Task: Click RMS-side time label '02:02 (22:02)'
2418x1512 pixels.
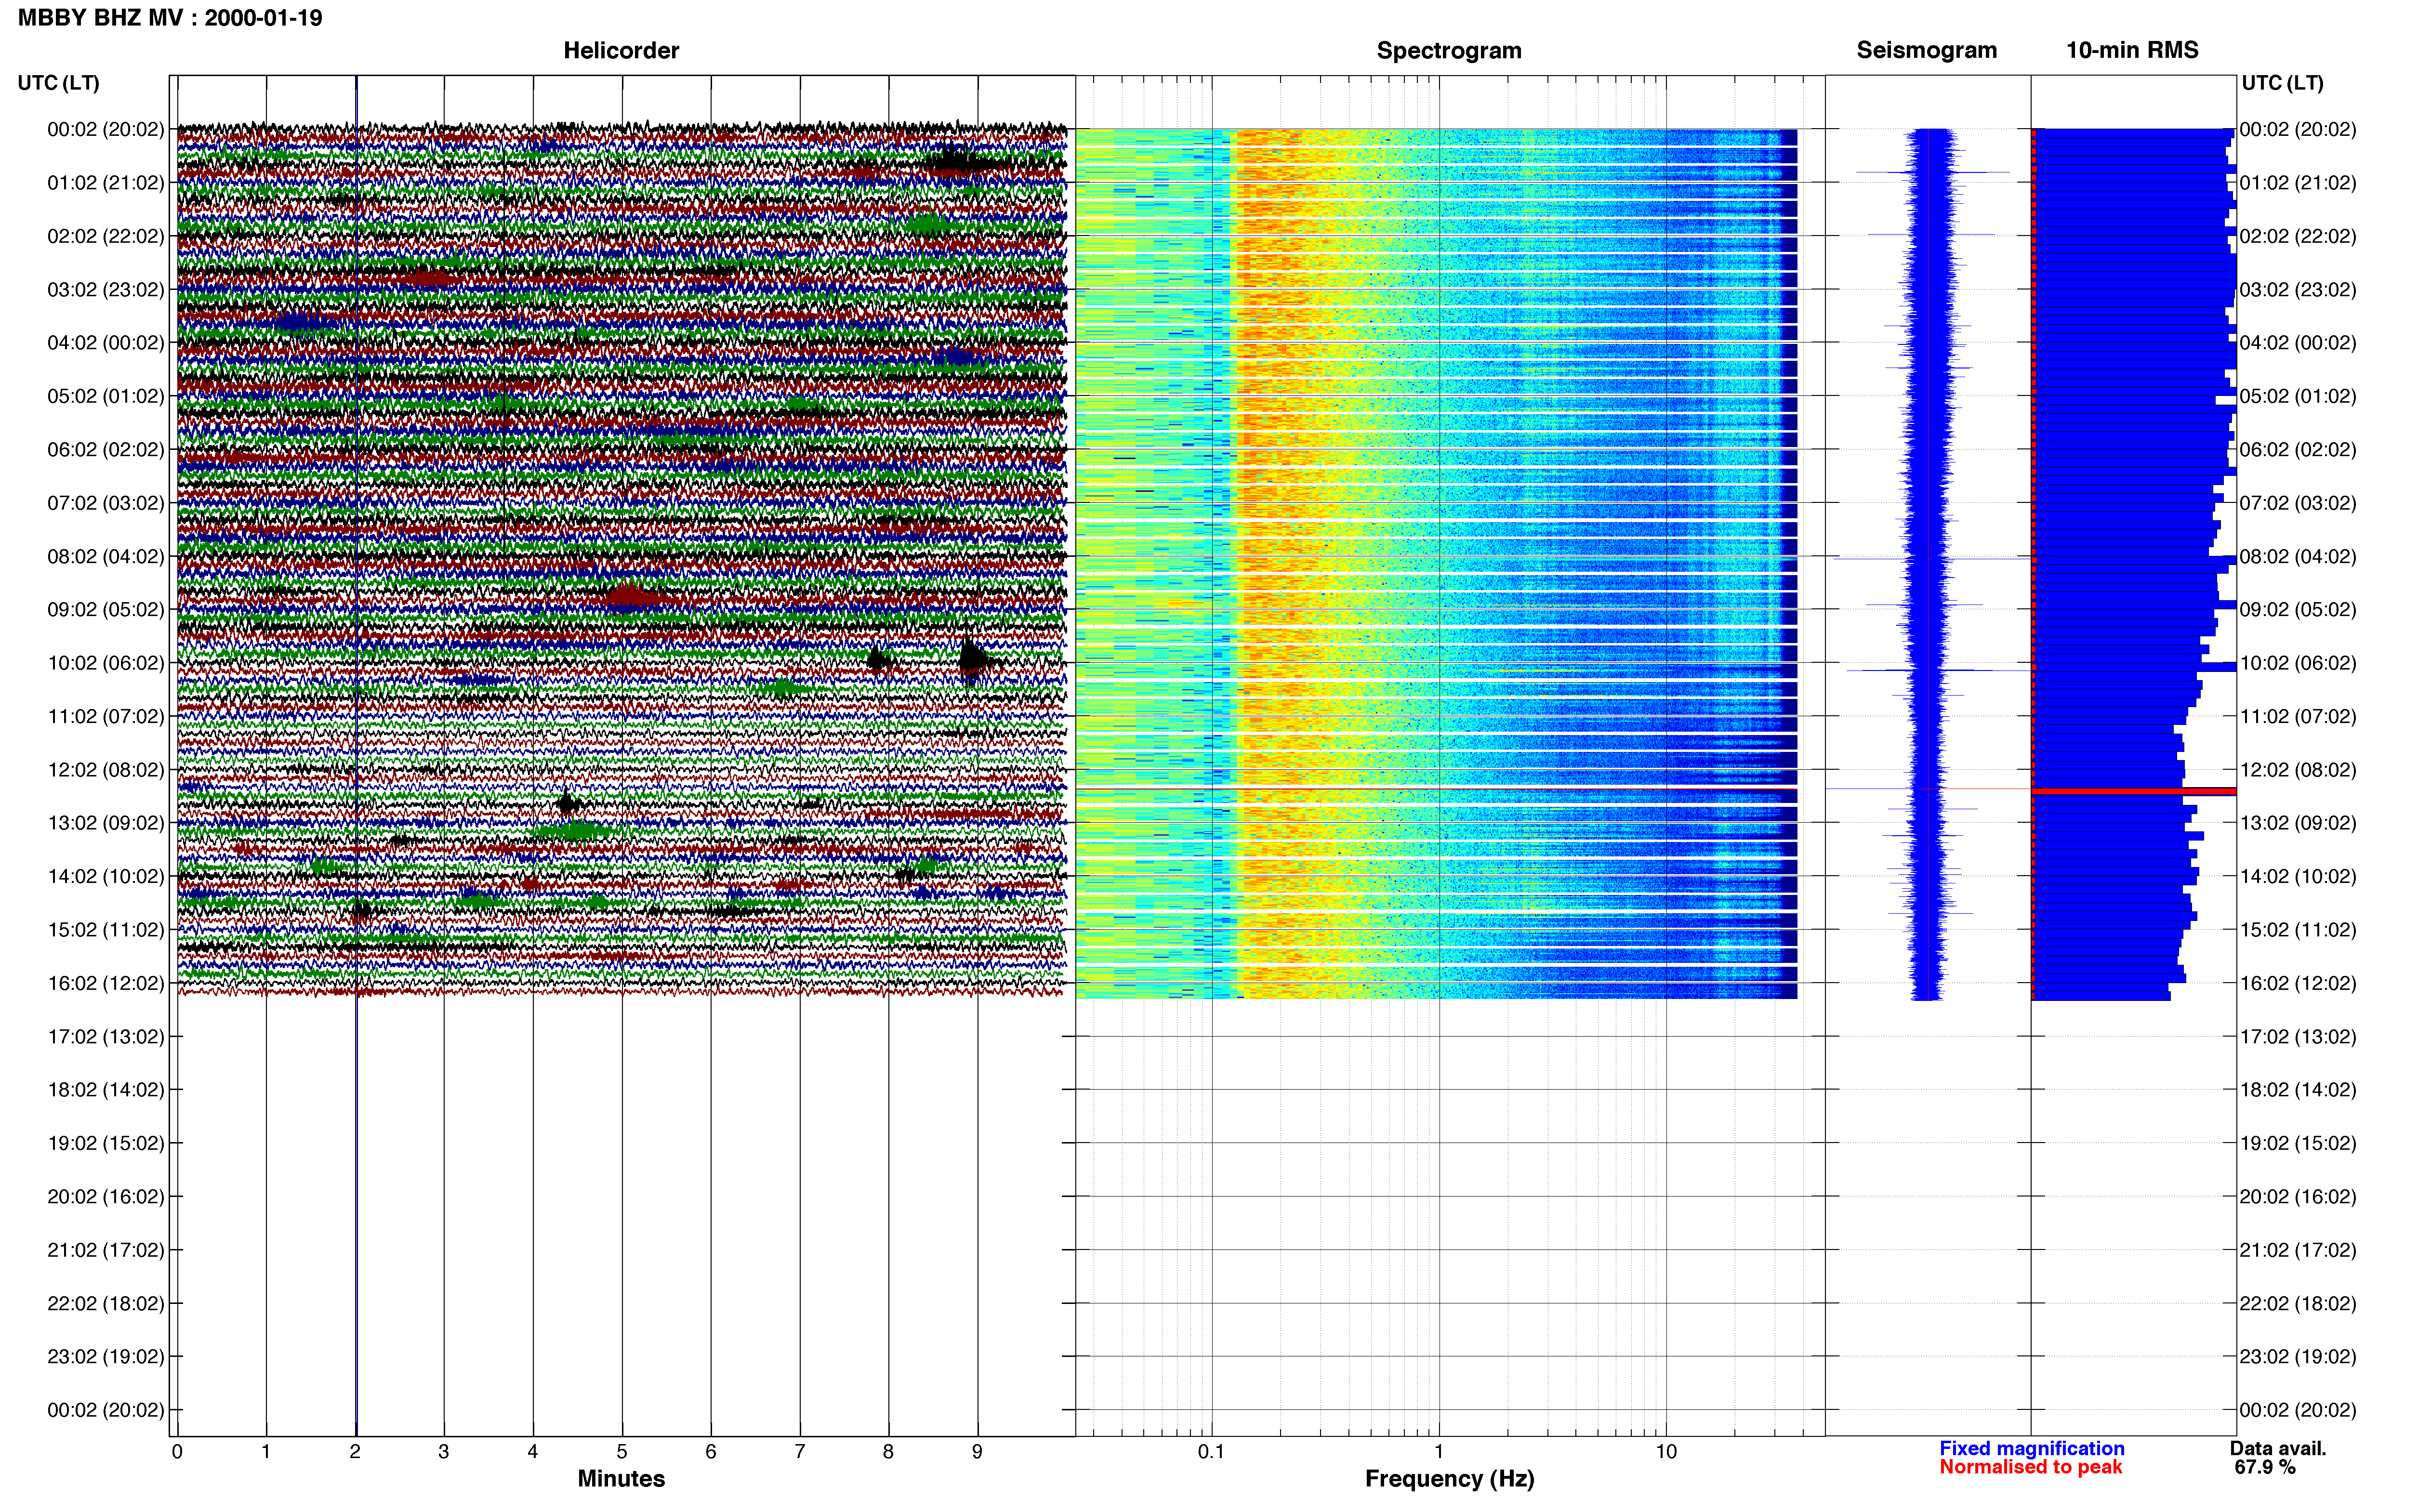Action: [2298, 236]
